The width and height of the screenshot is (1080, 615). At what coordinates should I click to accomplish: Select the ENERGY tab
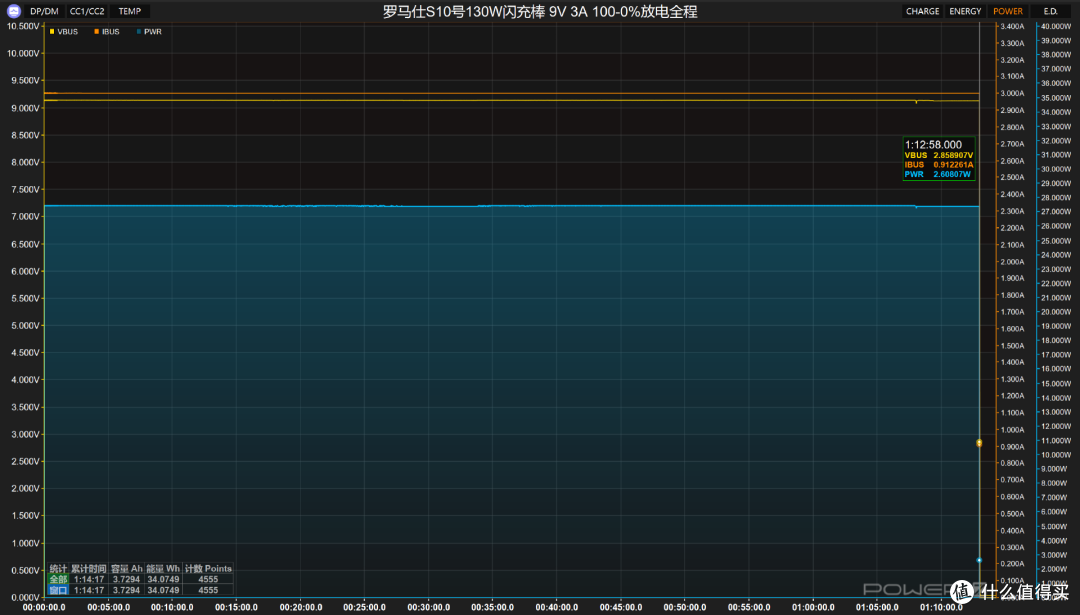point(965,11)
